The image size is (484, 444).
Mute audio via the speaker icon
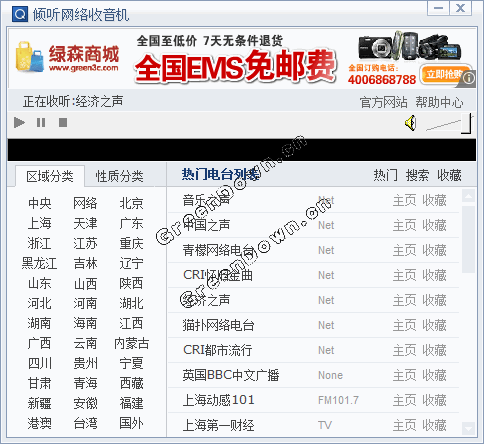[411, 123]
